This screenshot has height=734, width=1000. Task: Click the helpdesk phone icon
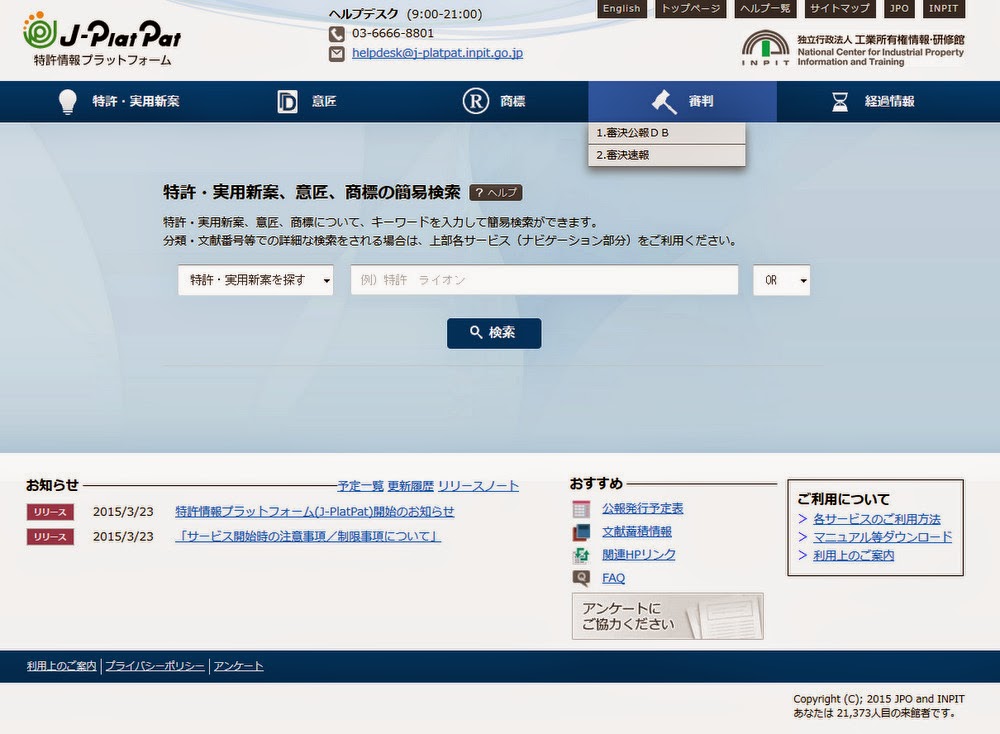[x=337, y=34]
